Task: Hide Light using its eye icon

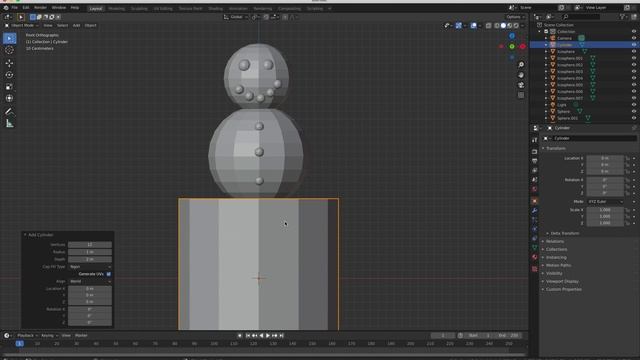Action: (634, 105)
